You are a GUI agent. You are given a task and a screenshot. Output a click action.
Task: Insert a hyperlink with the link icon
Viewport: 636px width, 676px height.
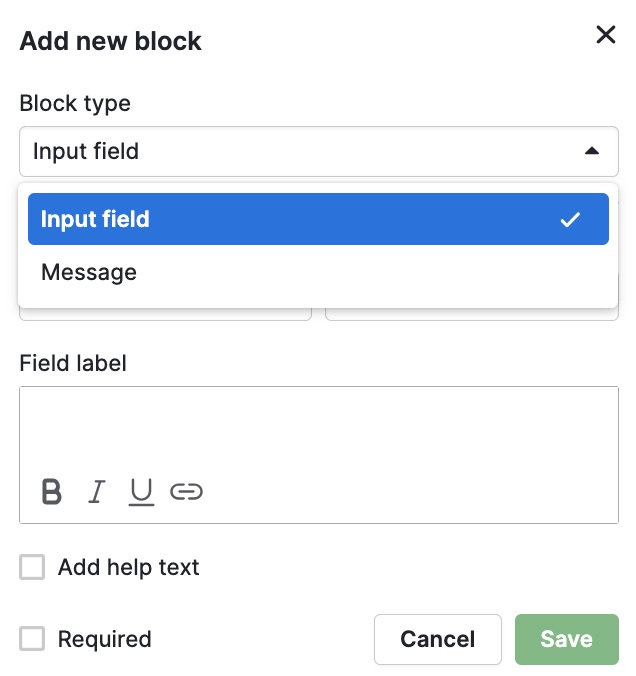tap(186, 491)
